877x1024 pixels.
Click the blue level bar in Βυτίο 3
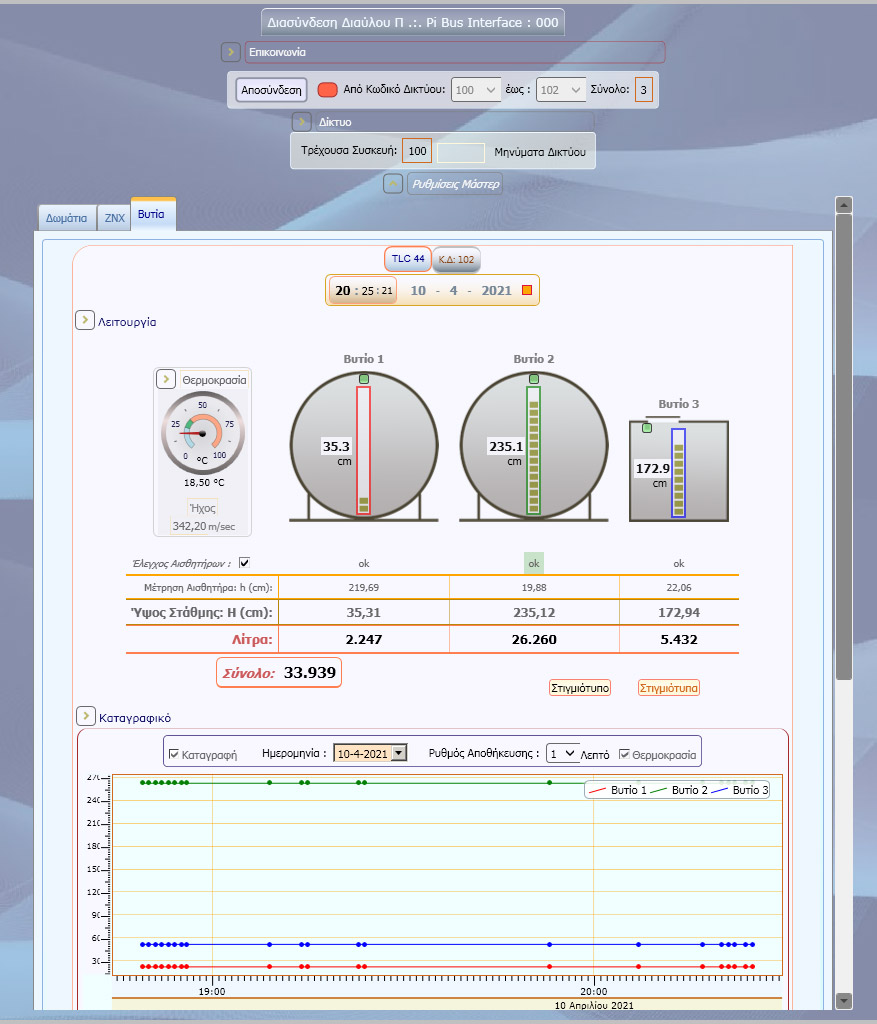(678, 473)
